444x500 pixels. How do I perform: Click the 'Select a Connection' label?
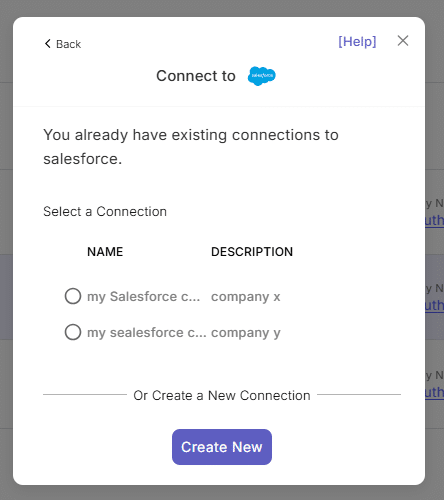[x=105, y=211]
